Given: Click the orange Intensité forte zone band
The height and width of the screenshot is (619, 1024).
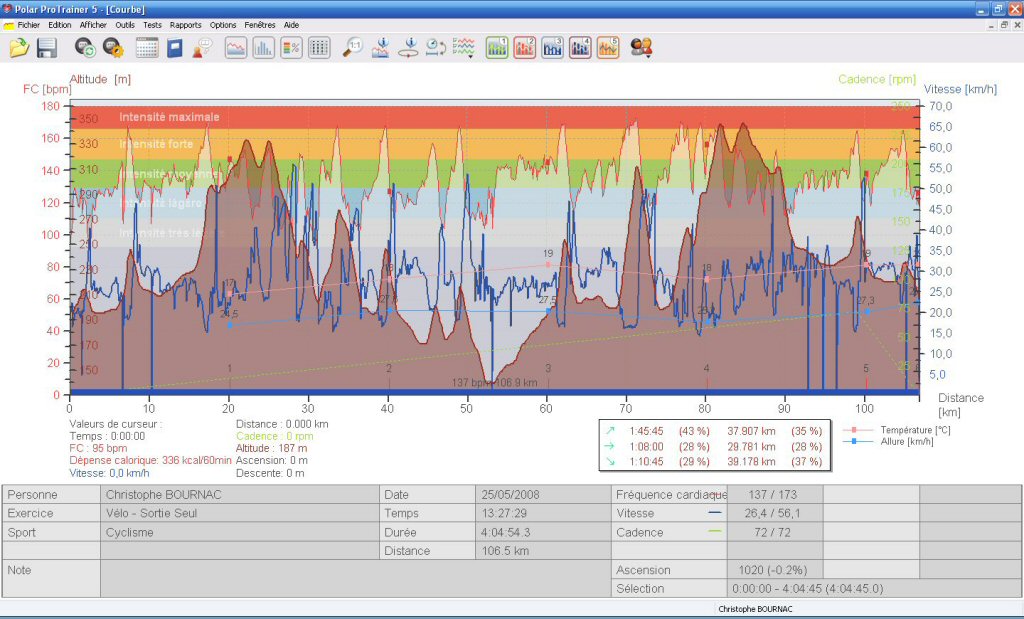Looking at the screenshot, I should point(494,144).
